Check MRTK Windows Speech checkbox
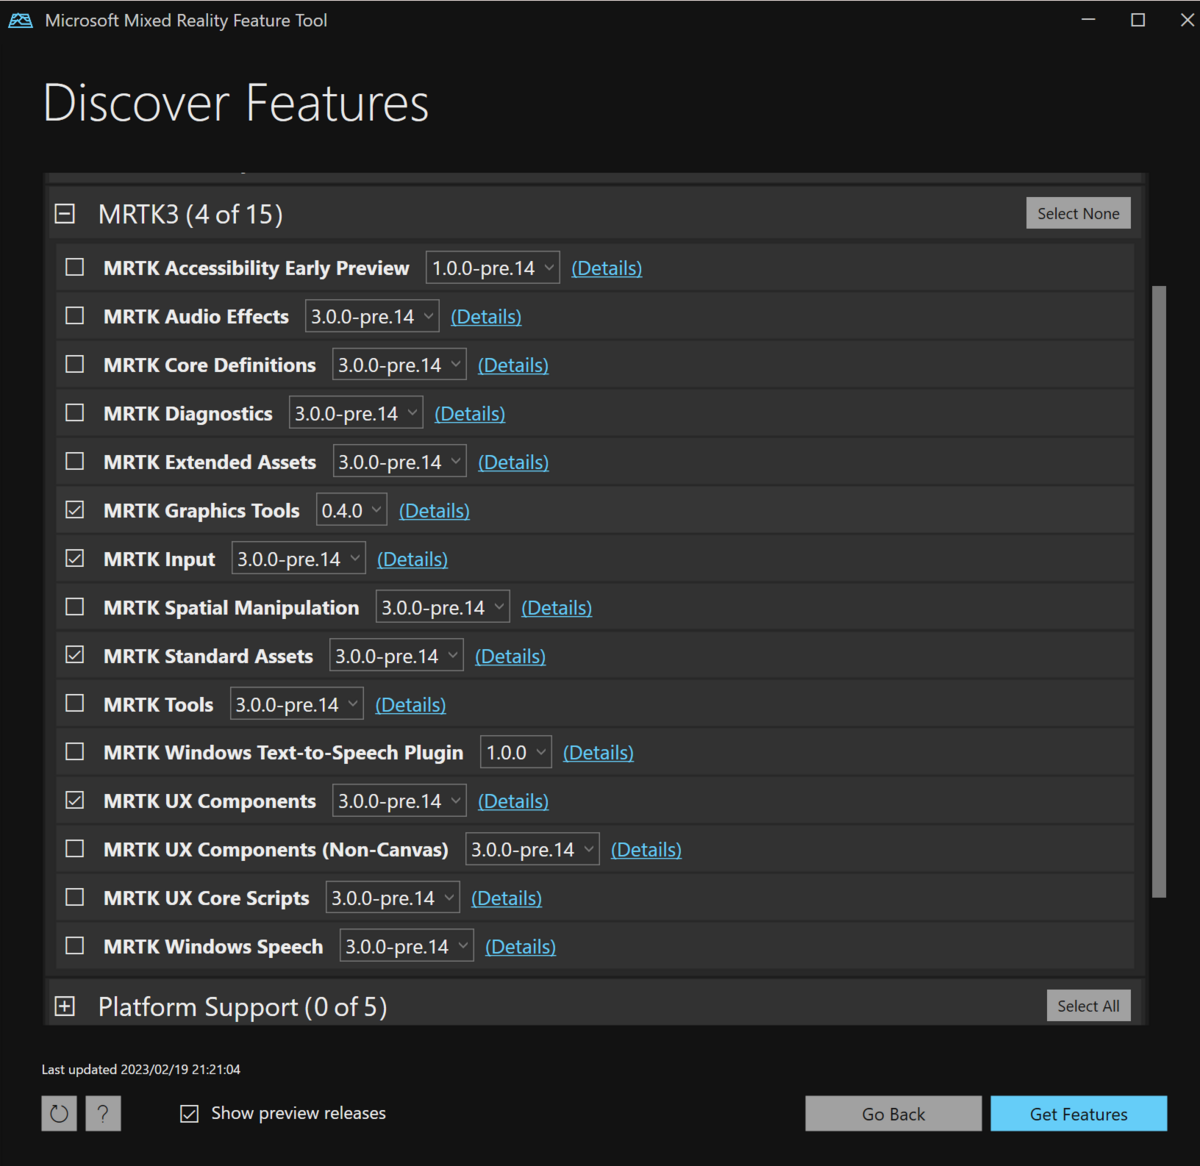Image resolution: width=1200 pixels, height=1166 pixels. [75, 946]
